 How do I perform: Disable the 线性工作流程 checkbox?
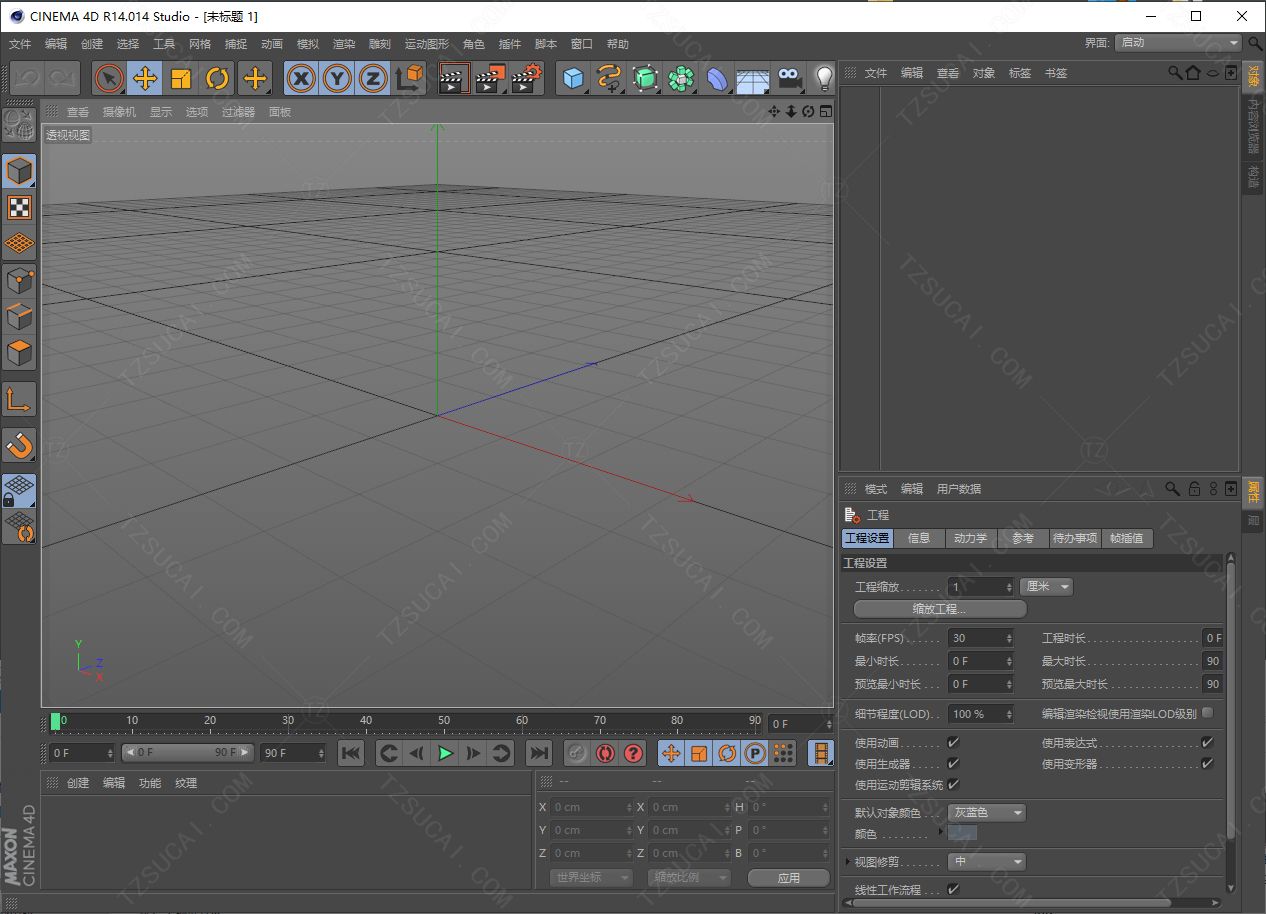click(x=953, y=889)
